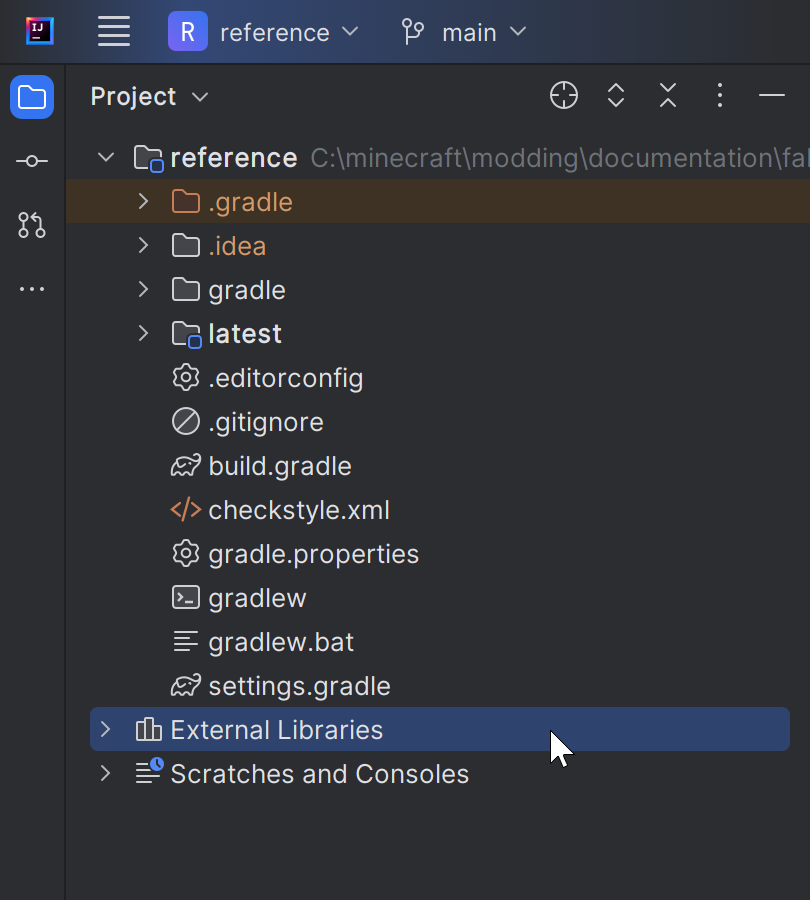Viewport: 810px width, 900px height.
Task: Hide the Project panel with minimize dash
Action: [x=772, y=96]
